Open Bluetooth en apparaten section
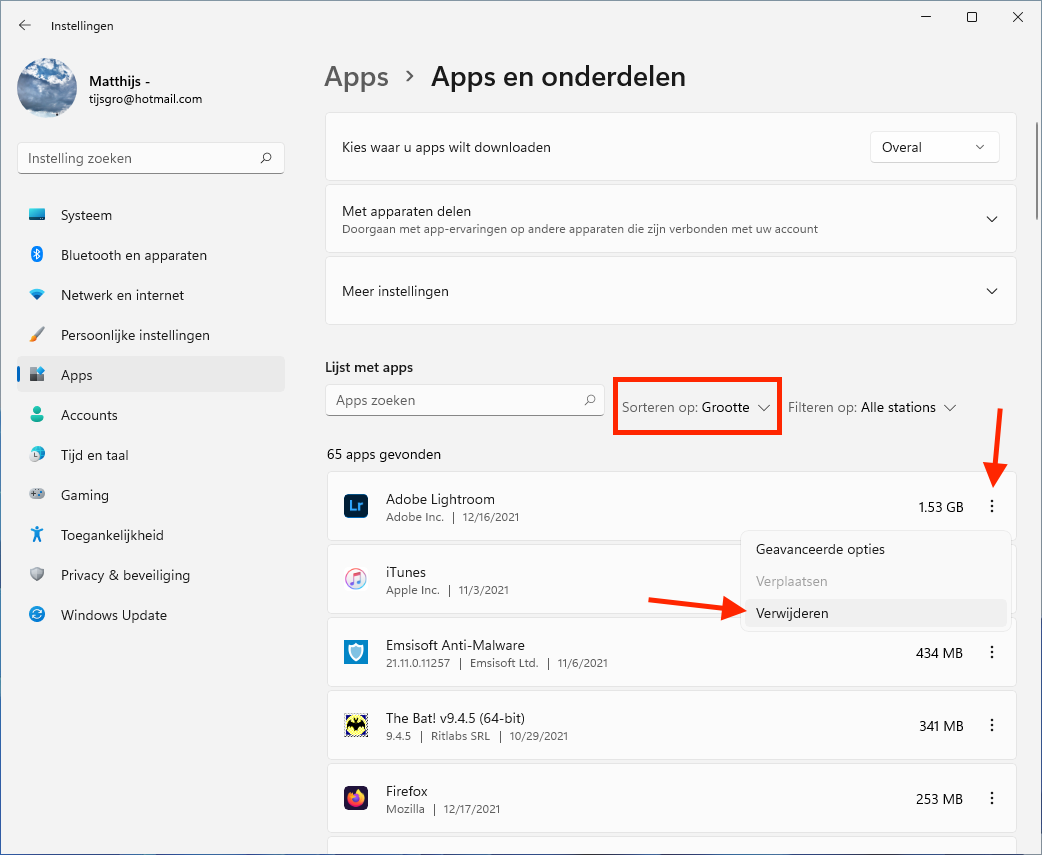1042x855 pixels. 133,255
